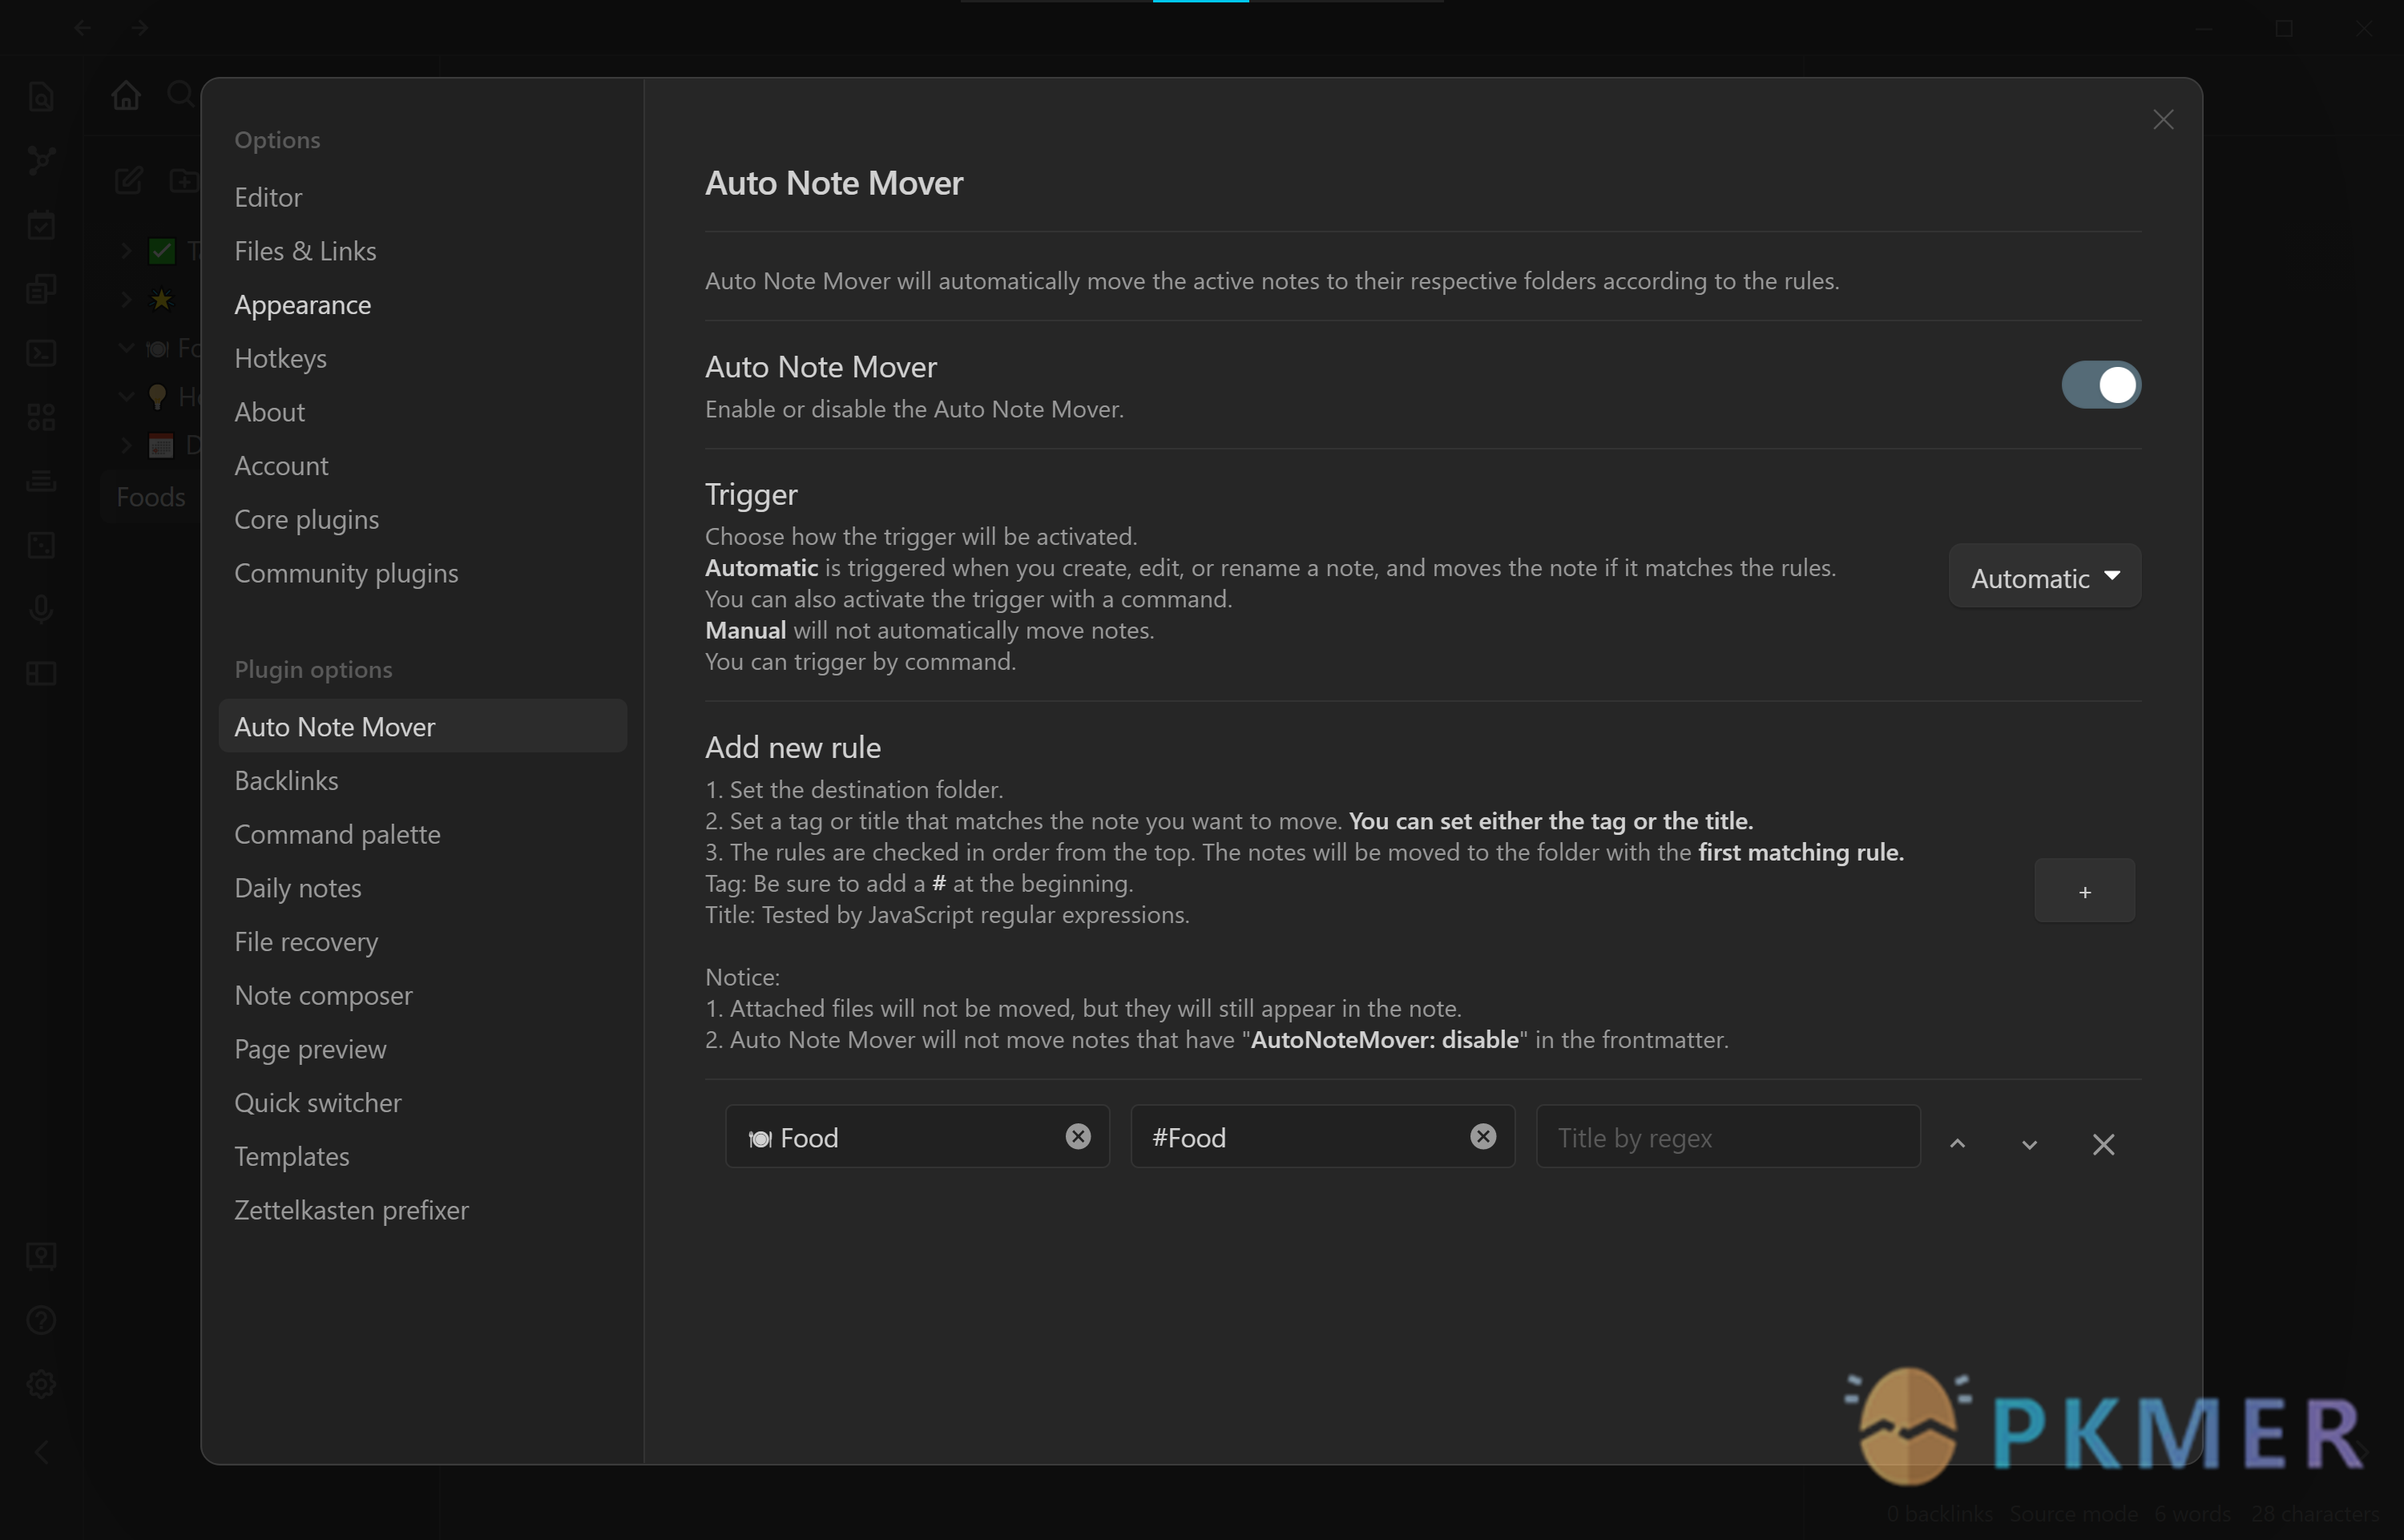Open help with the question mark icon
2404x1540 pixels.
(41, 1320)
